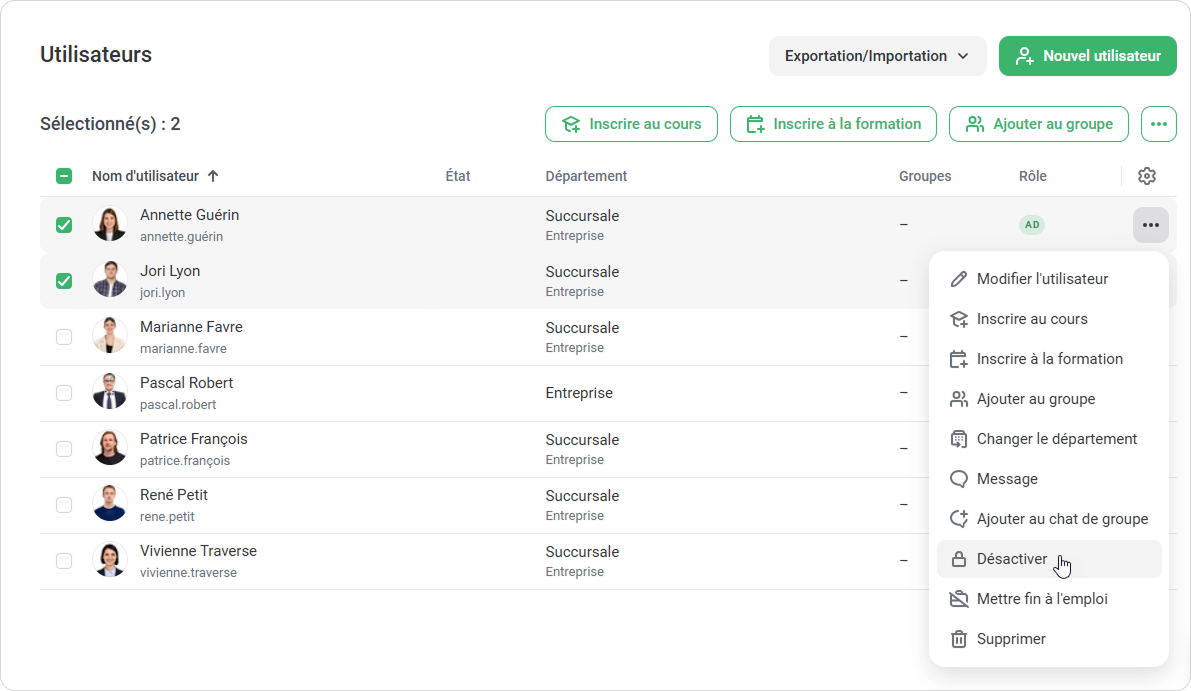Screen dimensions: 1191x691
Task: Click the lock icon beside Désactiver
Action: coord(958,559)
